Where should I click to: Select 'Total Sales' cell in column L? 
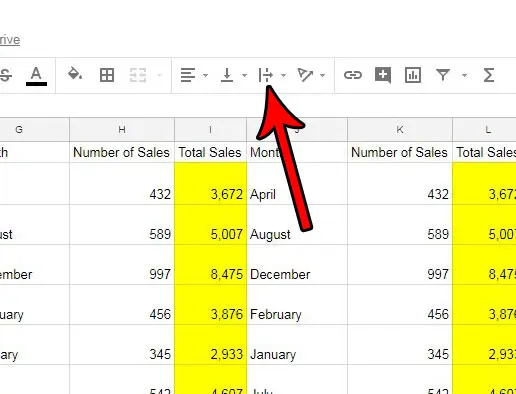click(x=484, y=152)
